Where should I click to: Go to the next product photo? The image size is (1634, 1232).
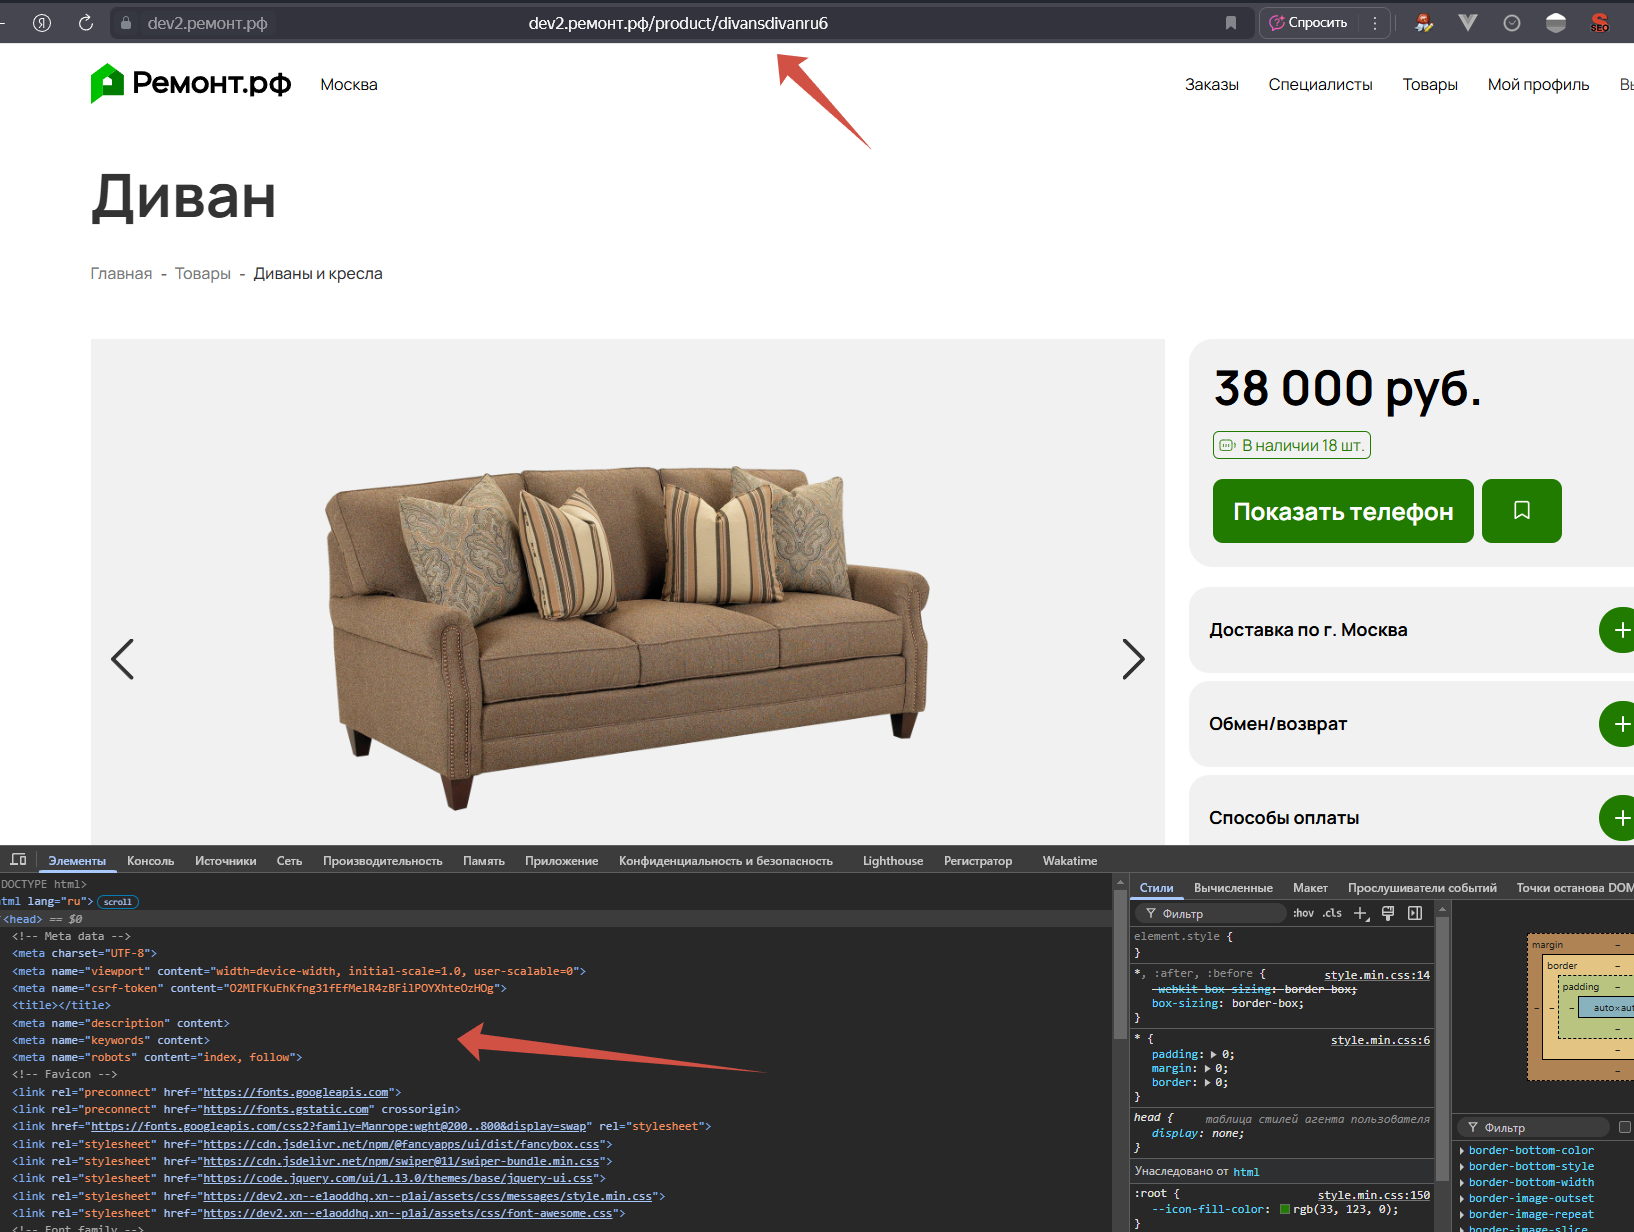click(x=1132, y=659)
